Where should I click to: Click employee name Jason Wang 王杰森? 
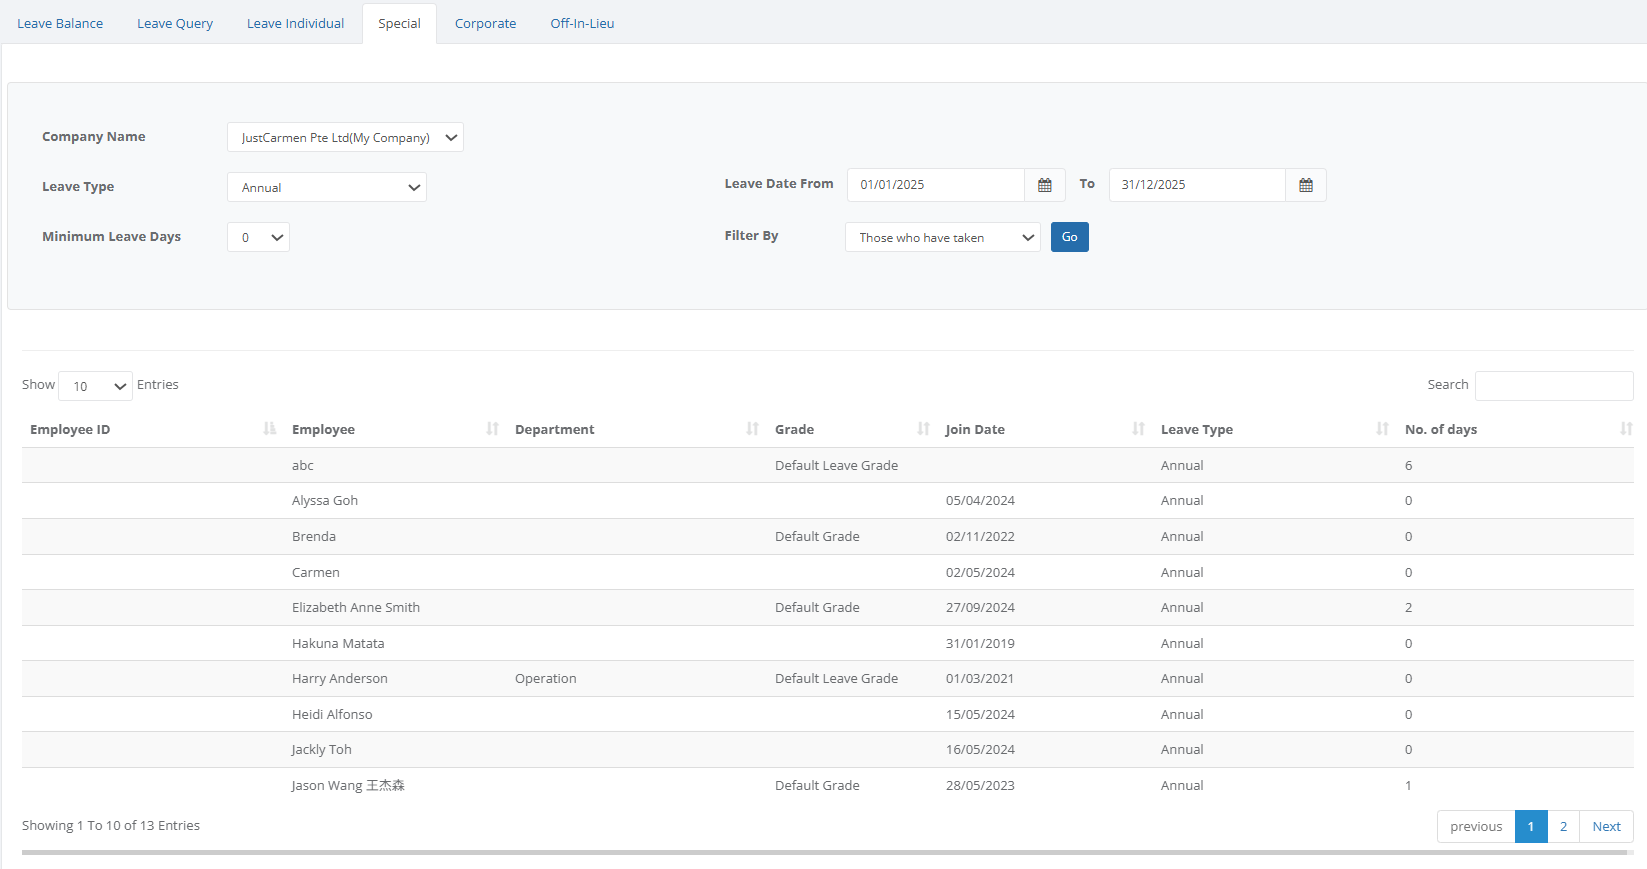point(348,785)
